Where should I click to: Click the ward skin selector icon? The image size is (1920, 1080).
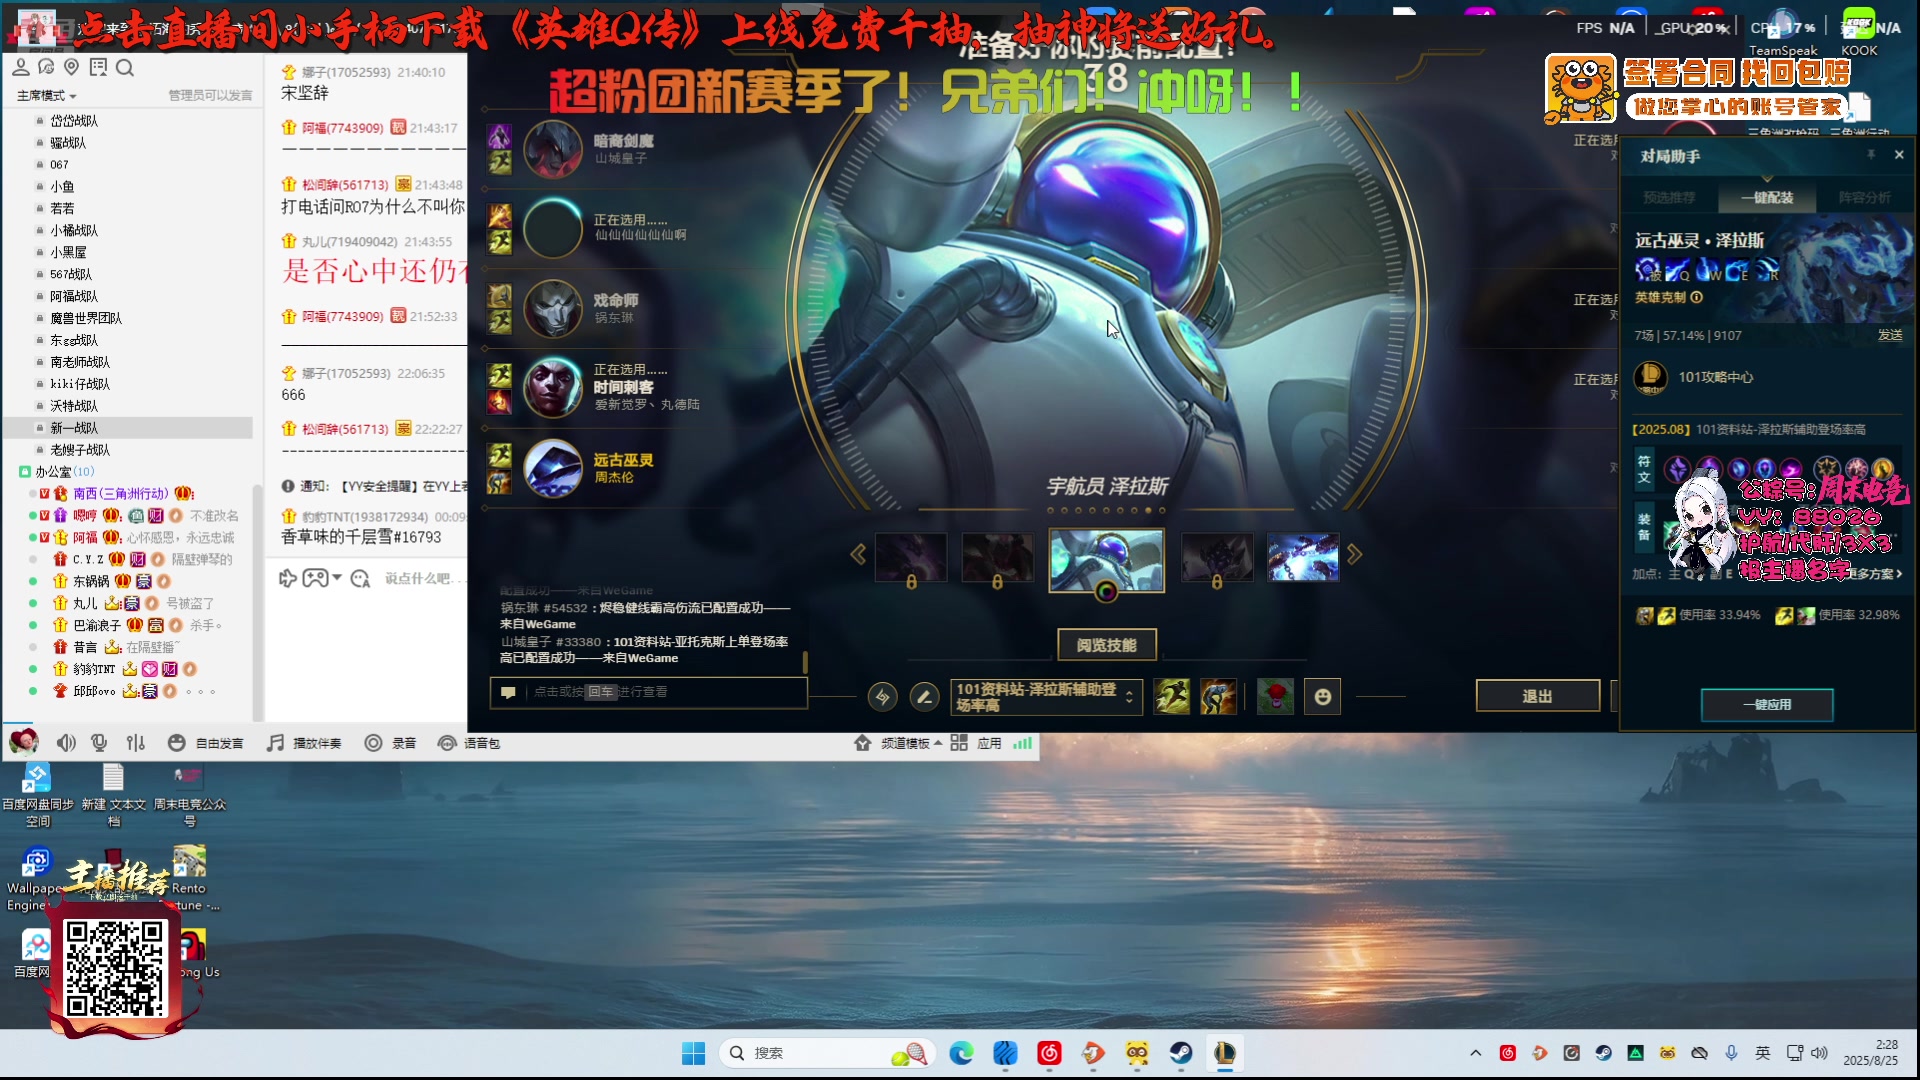pyautogui.click(x=1275, y=697)
